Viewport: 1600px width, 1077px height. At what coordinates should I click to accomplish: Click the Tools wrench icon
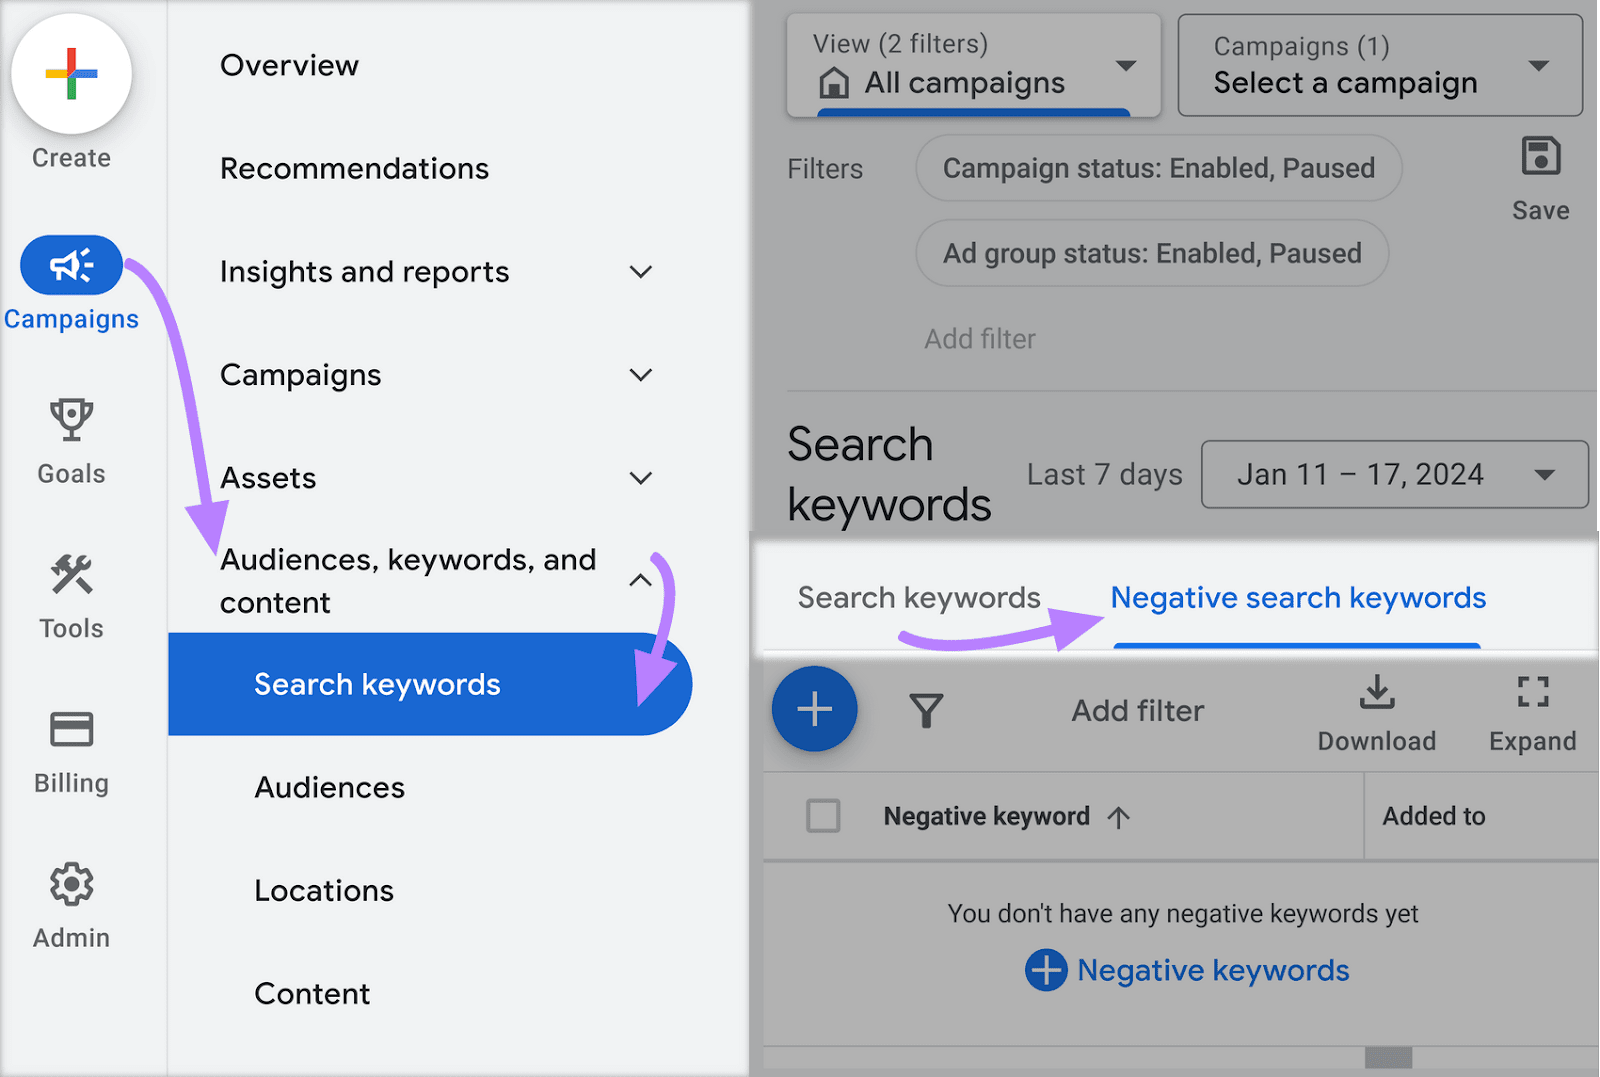click(x=70, y=574)
